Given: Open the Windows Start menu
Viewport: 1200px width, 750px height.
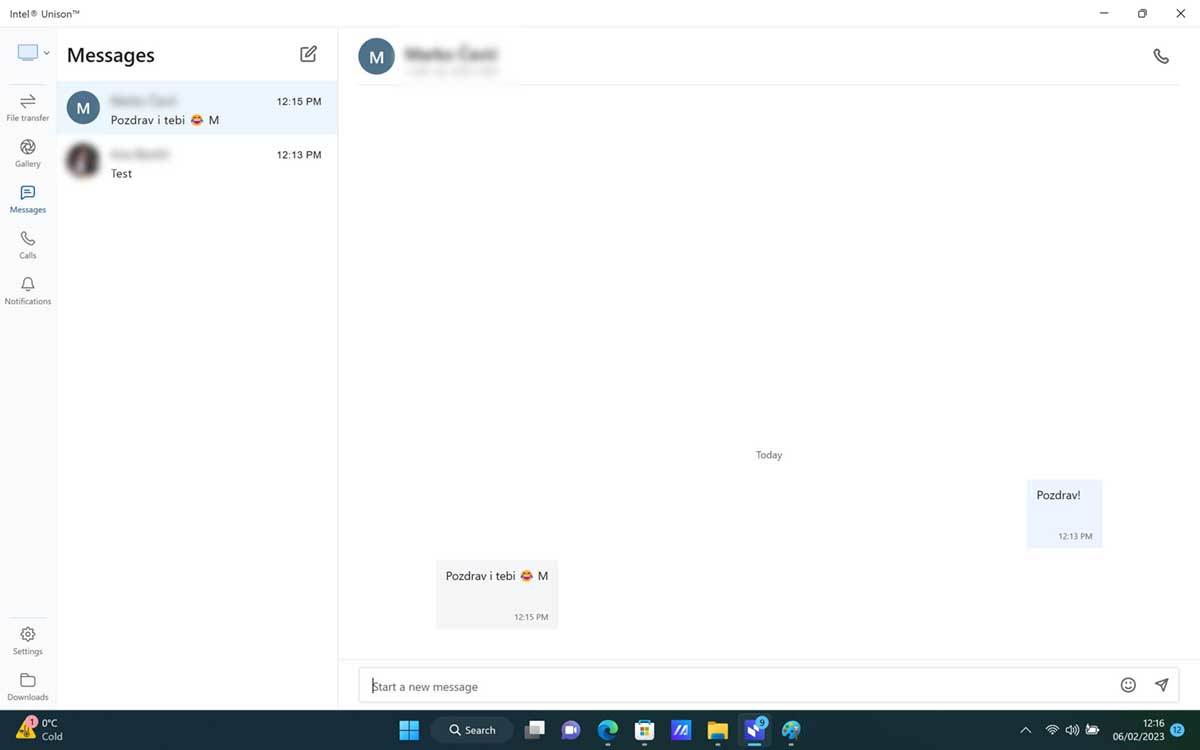Looking at the screenshot, I should click(x=409, y=730).
